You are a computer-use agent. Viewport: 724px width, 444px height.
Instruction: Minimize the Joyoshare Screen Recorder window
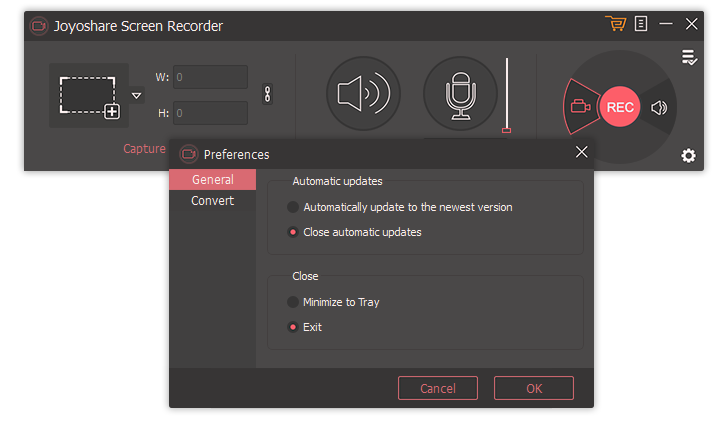click(x=666, y=24)
